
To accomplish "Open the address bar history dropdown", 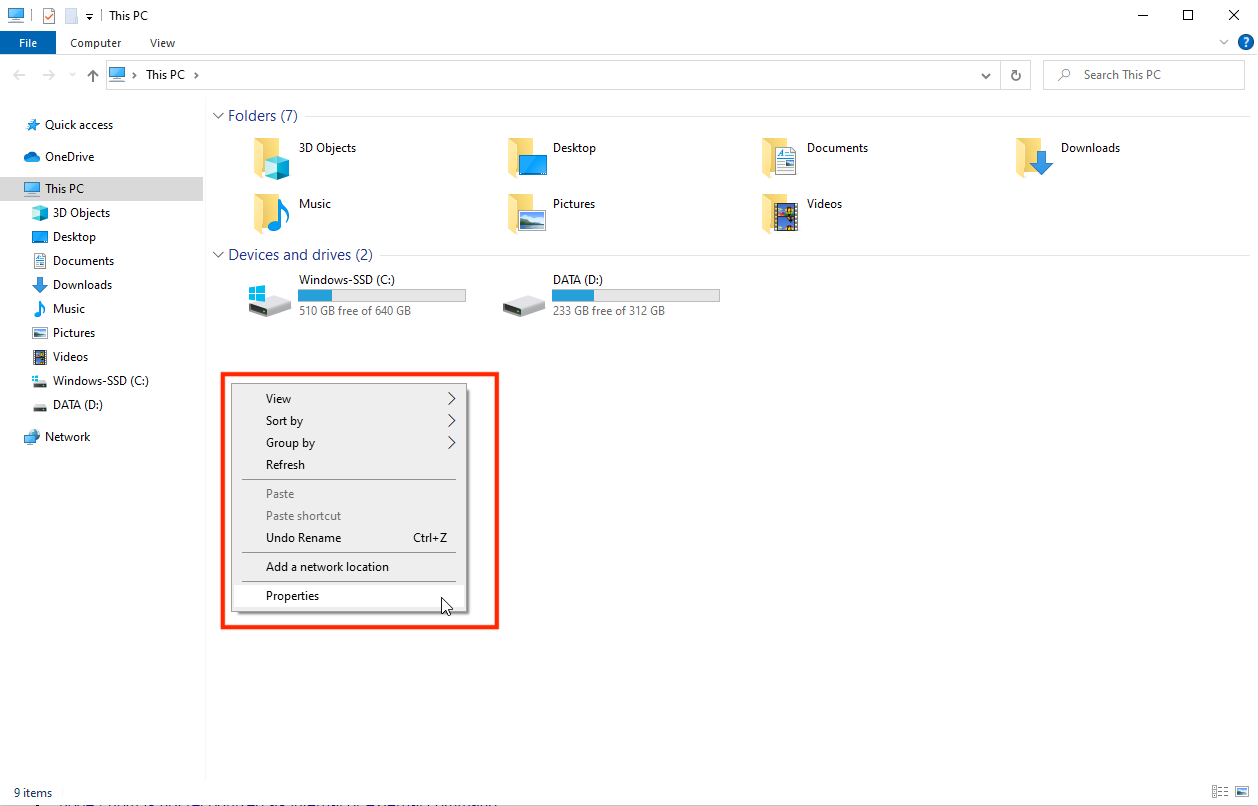I will [986, 75].
